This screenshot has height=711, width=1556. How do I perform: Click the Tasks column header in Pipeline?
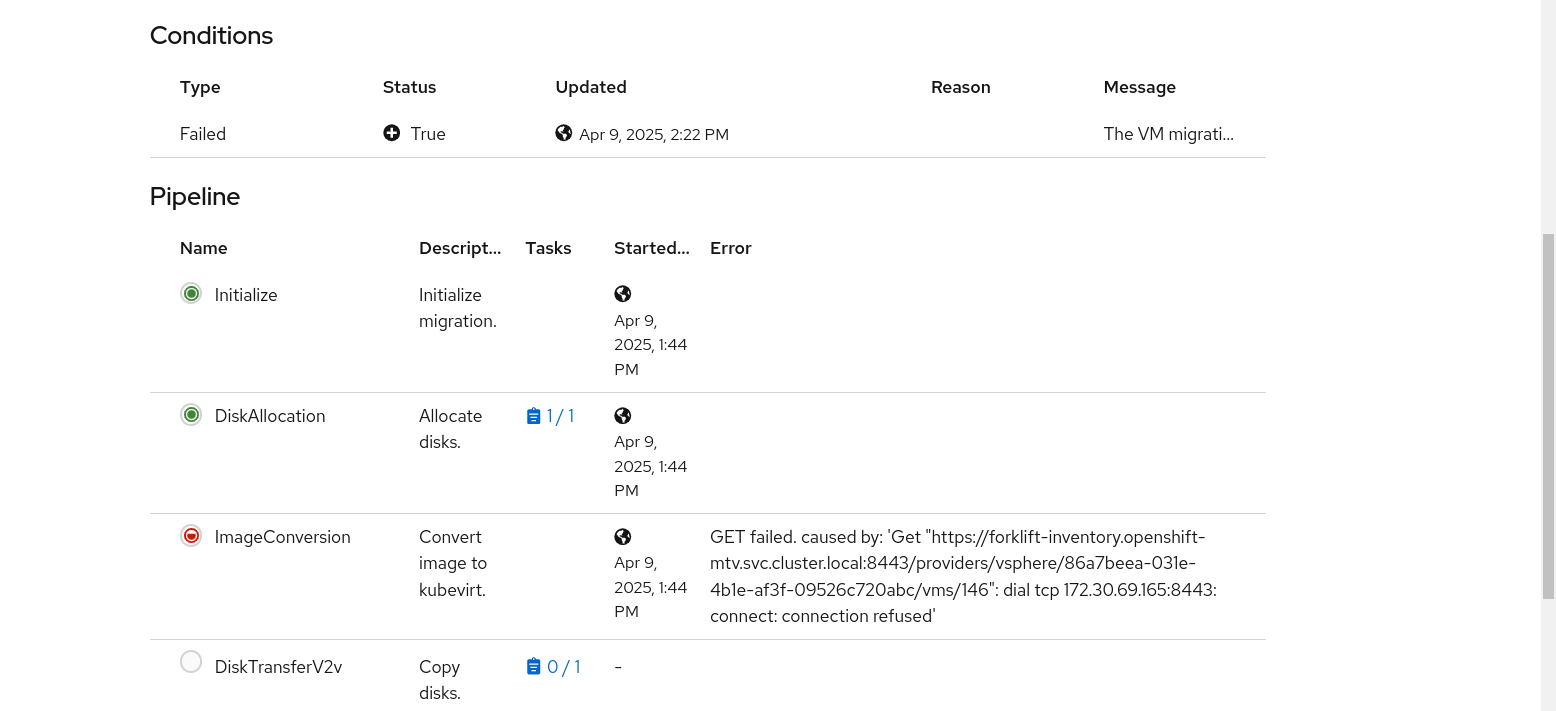(548, 248)
